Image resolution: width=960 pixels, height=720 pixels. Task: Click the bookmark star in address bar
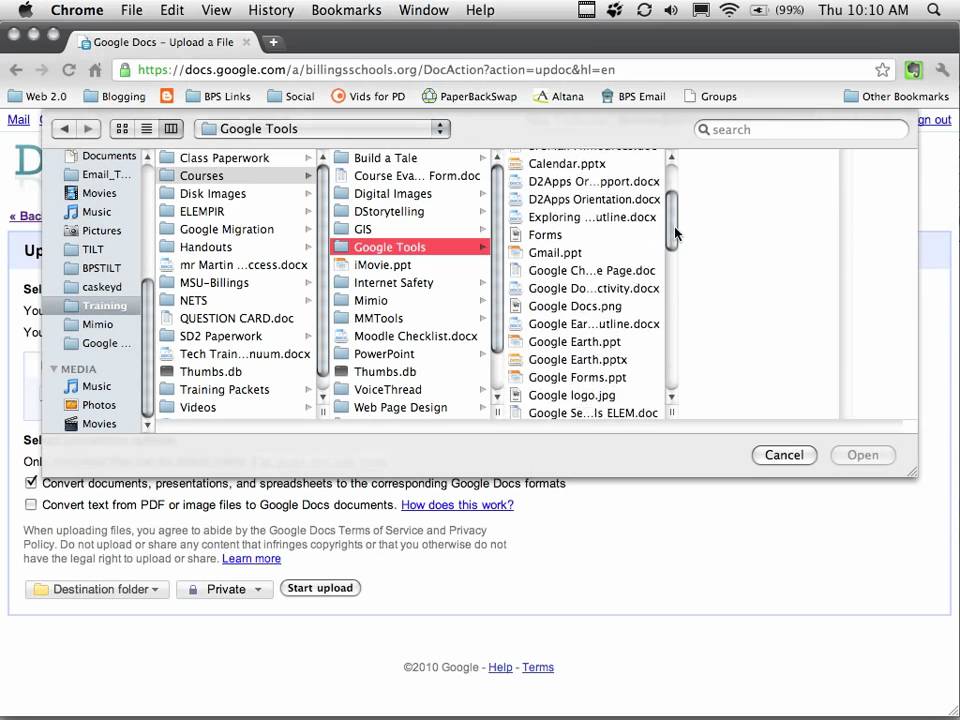tap(882, 70)
